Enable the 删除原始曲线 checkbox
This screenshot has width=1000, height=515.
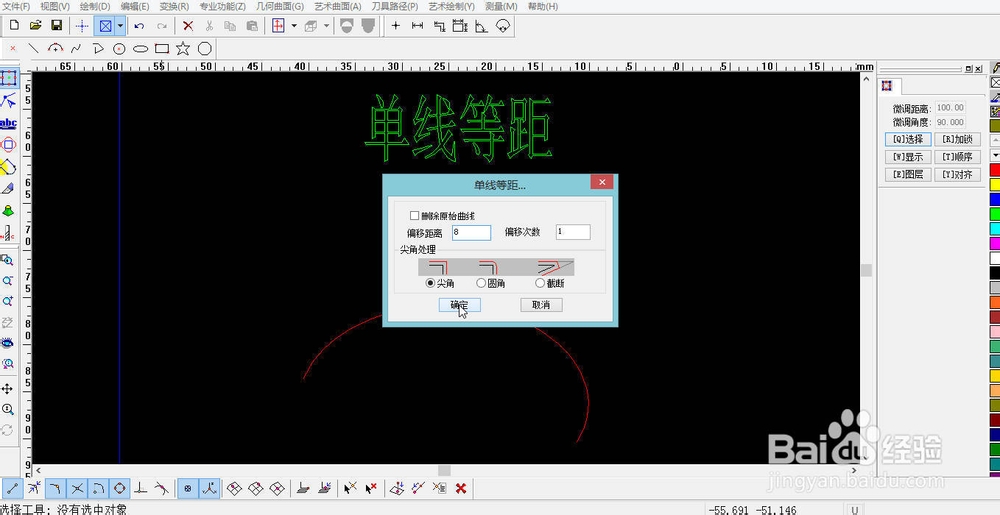coord(415,216)
